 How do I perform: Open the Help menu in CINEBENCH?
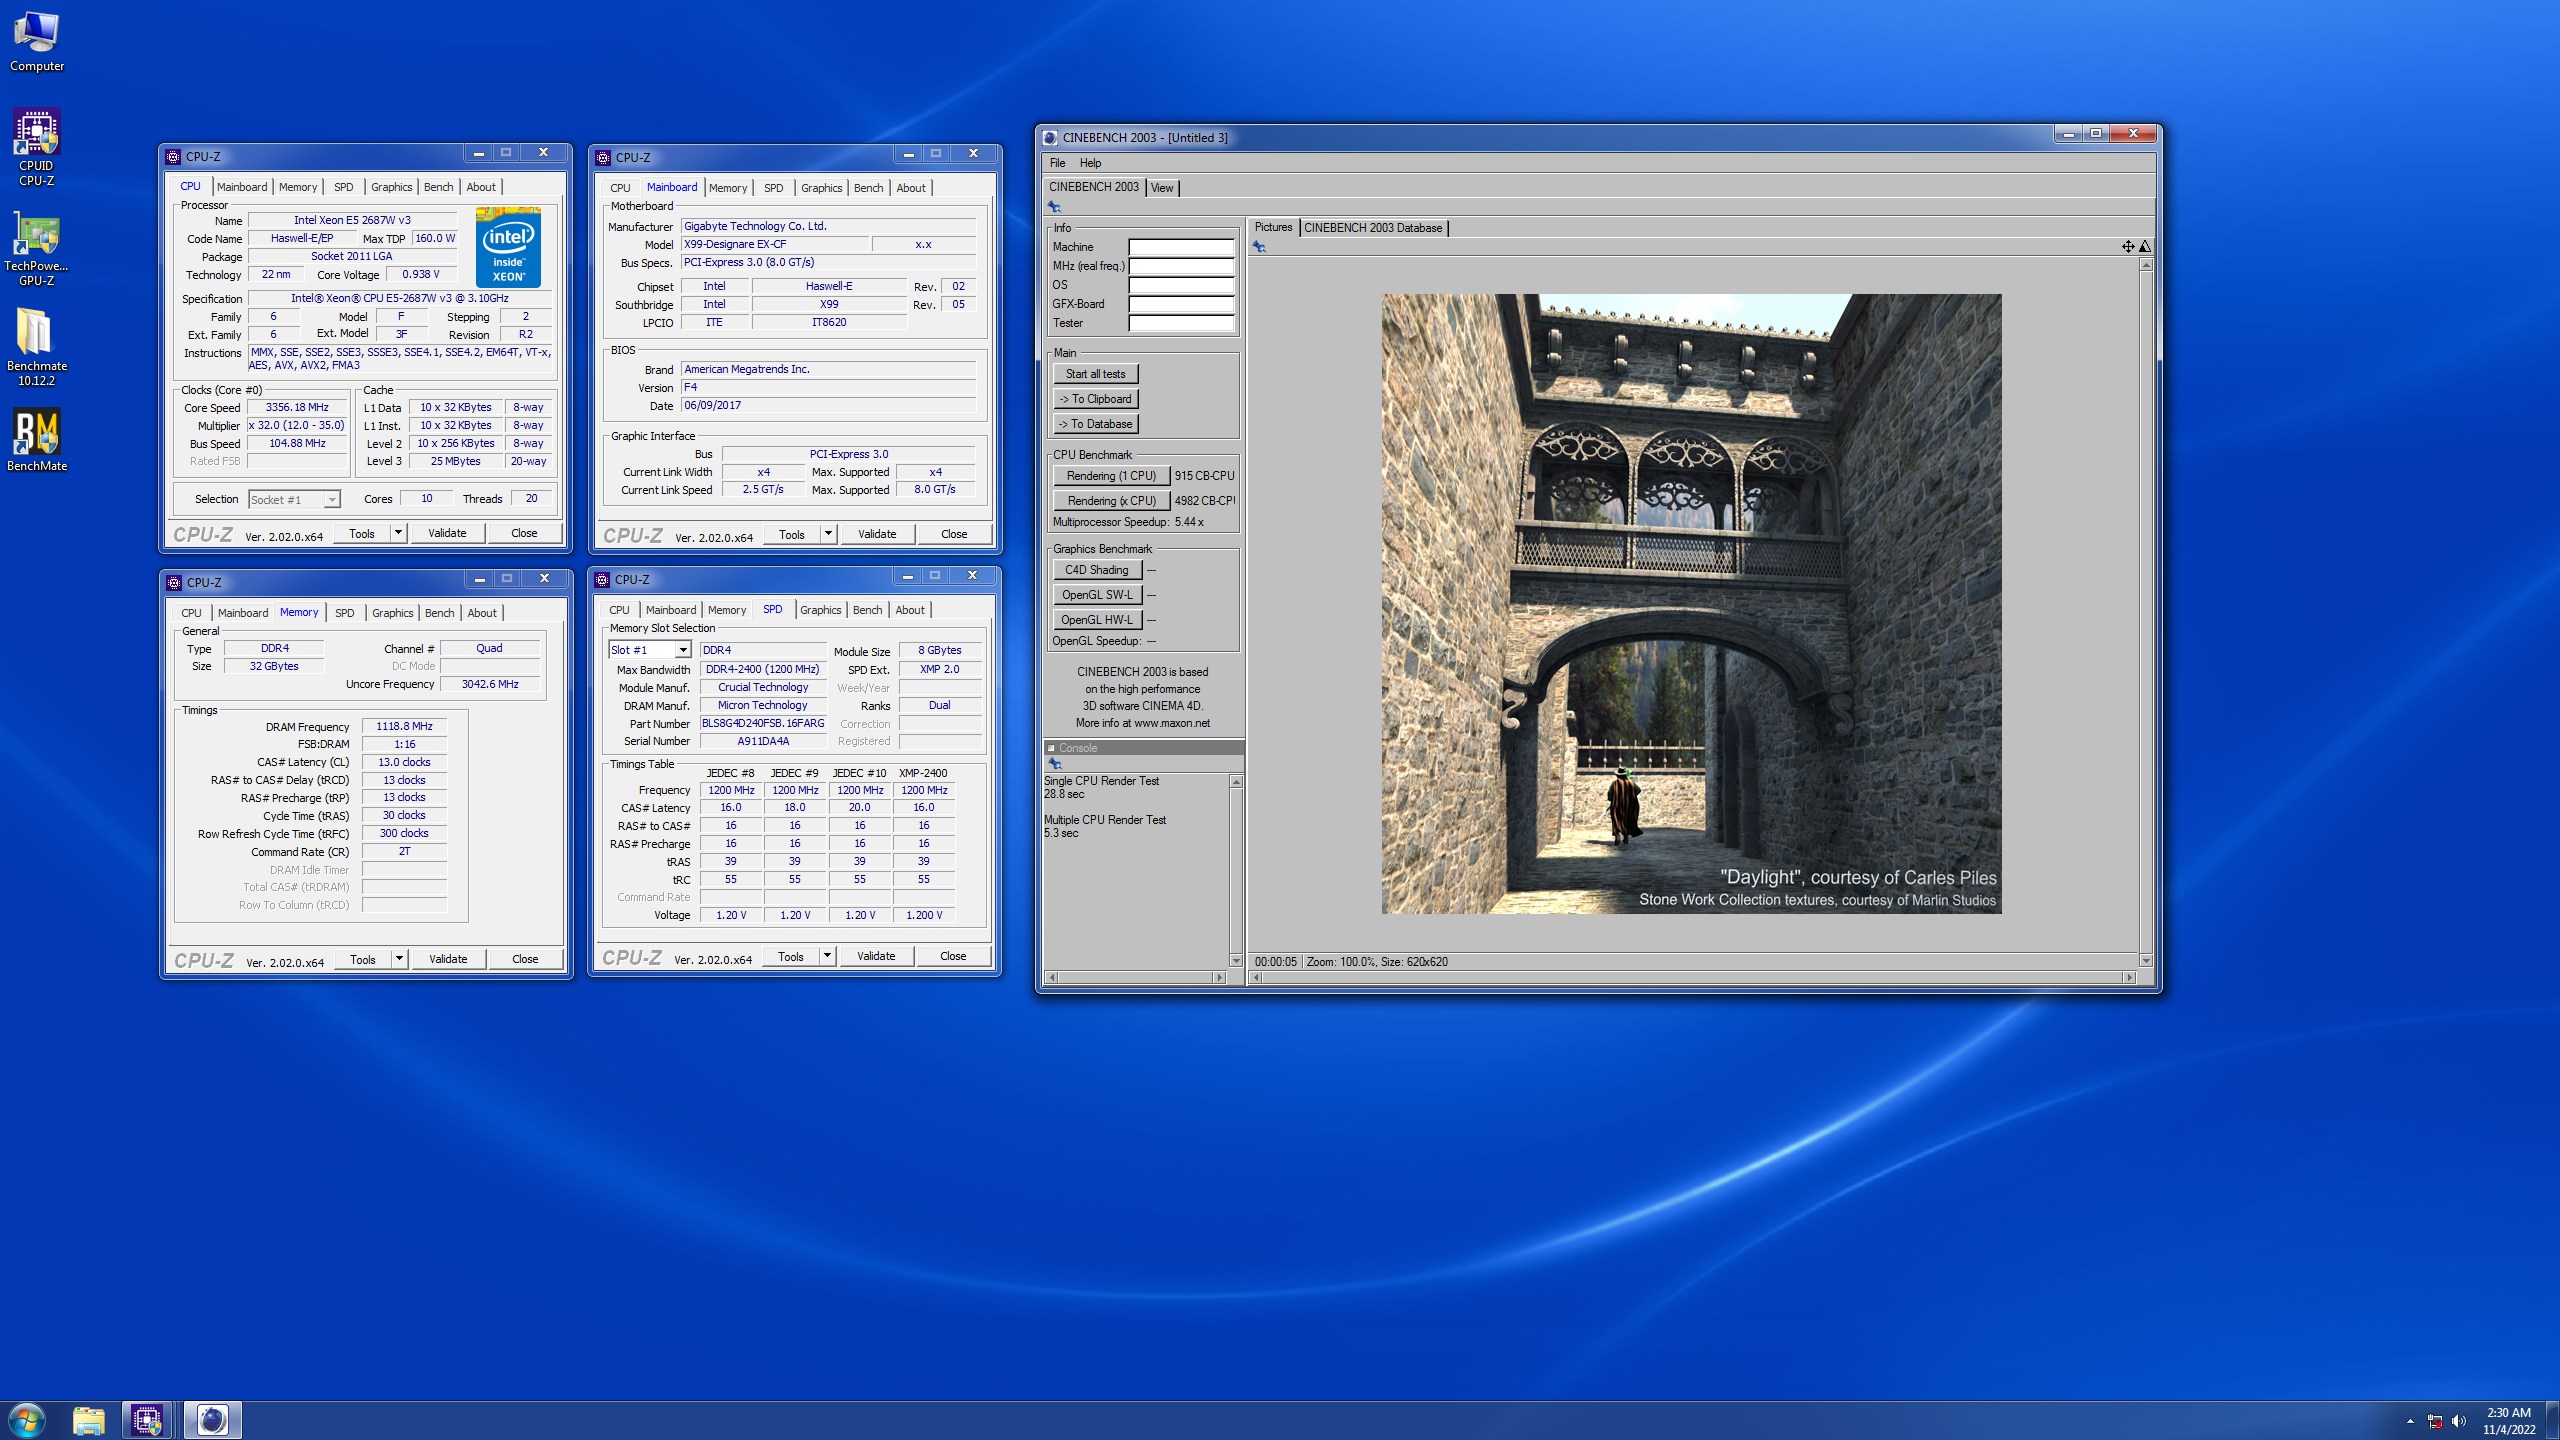pyautogui.click(x=1090, y=163)
